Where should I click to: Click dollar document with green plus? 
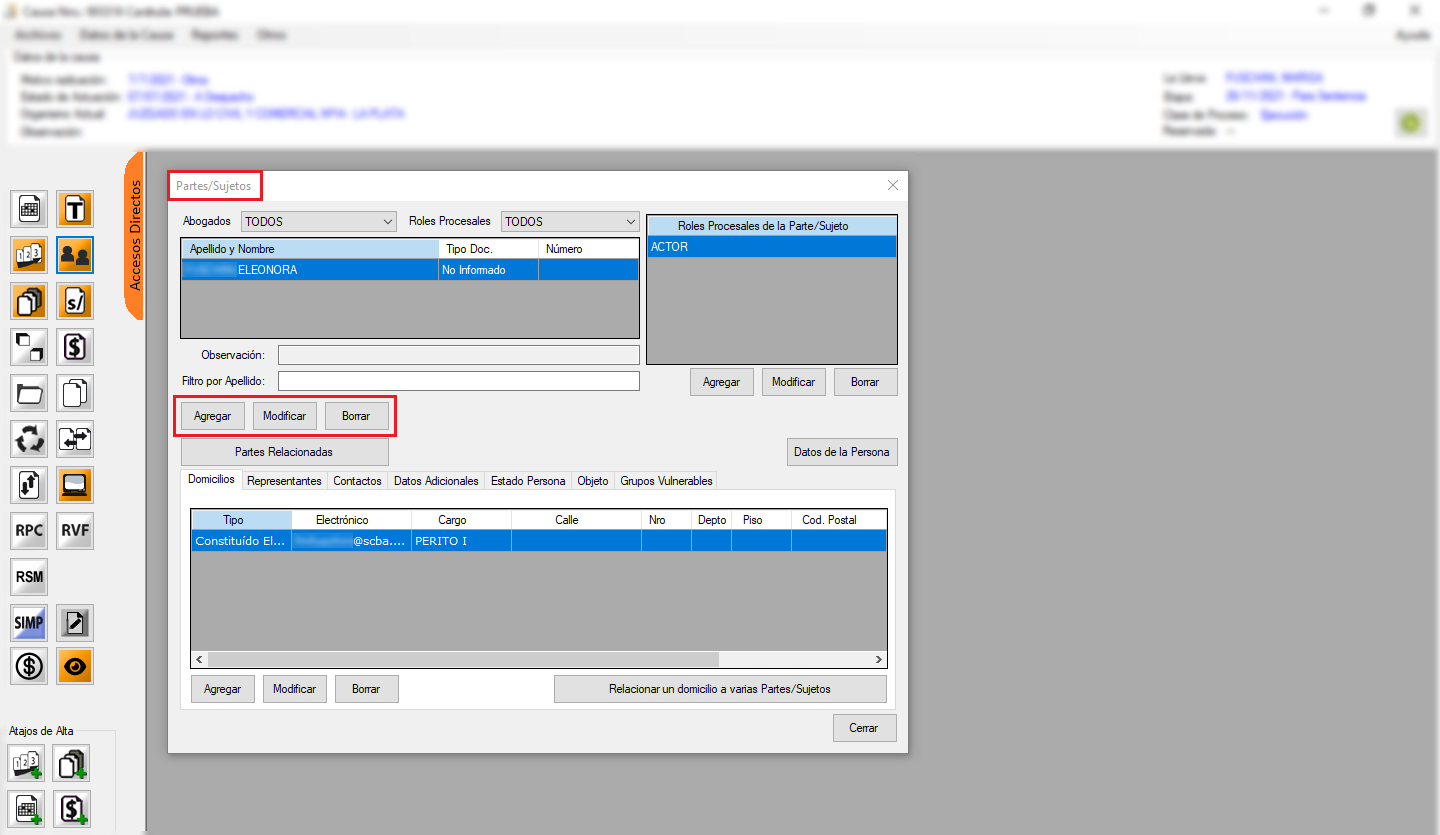click(x=72, y=808)
